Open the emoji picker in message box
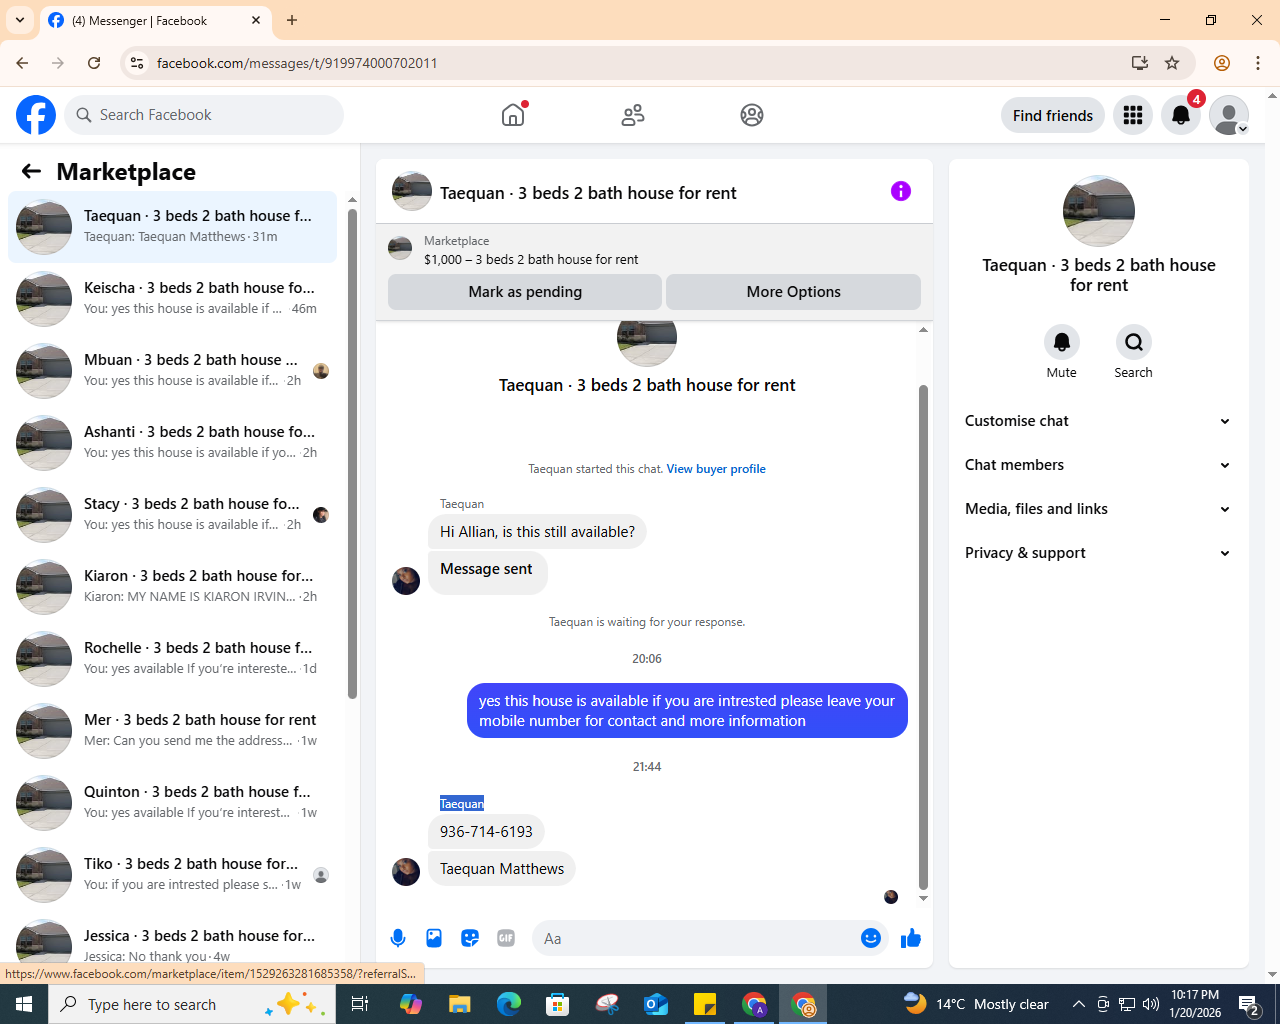 click(871, 938)
